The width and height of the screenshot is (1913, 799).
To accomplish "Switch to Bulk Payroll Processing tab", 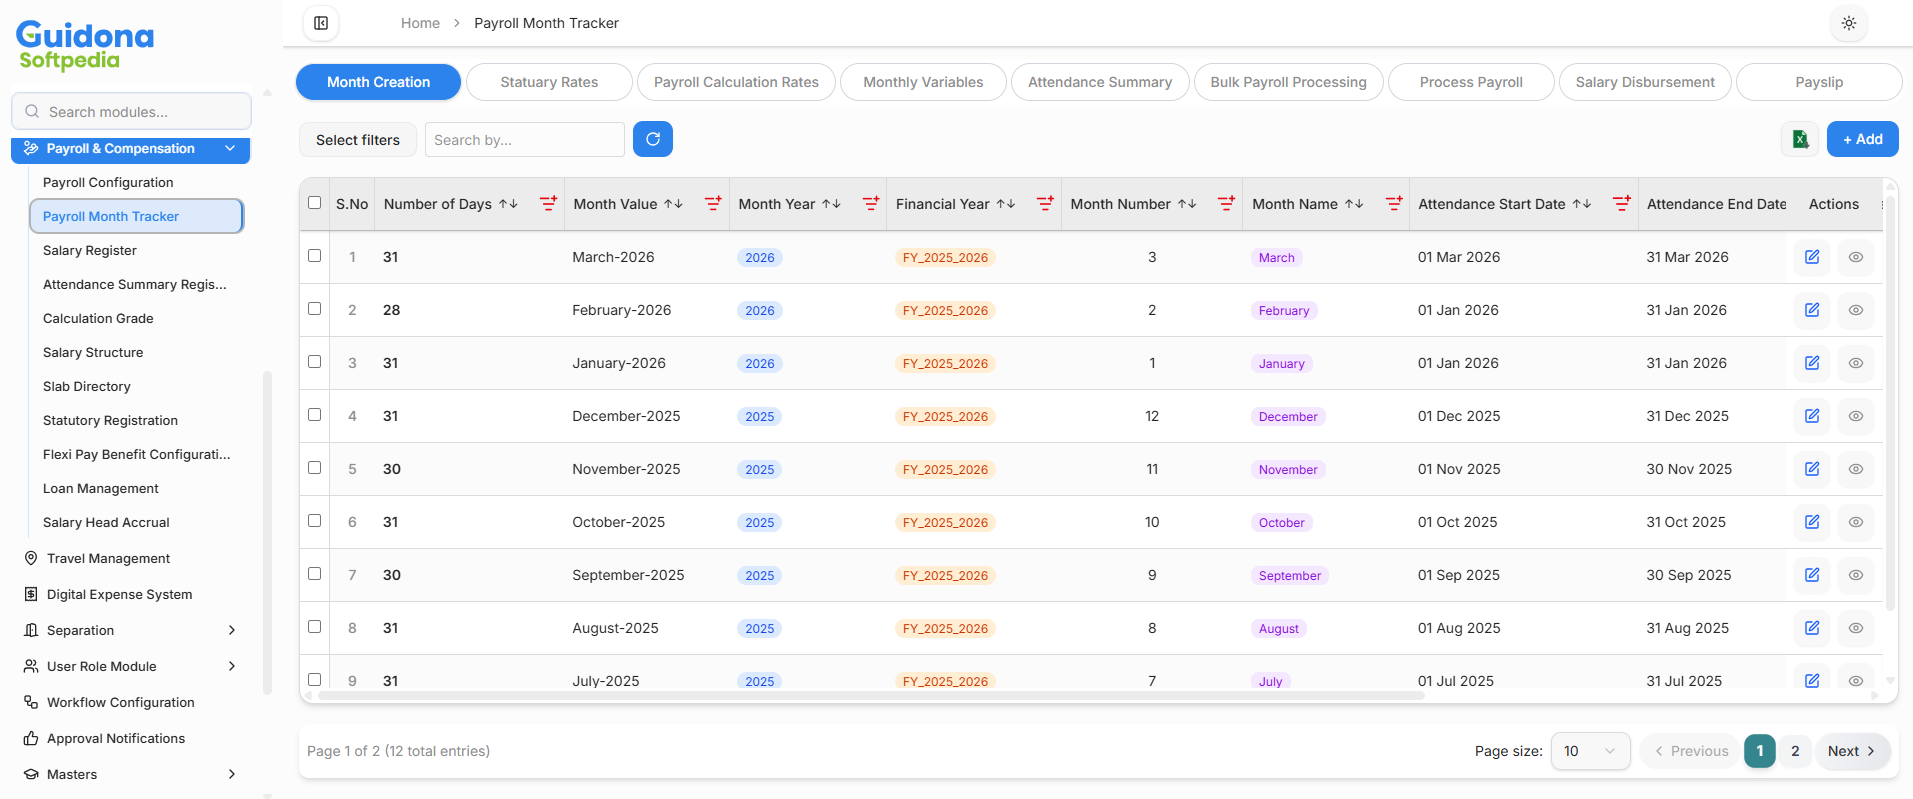I will point(1288,82).
